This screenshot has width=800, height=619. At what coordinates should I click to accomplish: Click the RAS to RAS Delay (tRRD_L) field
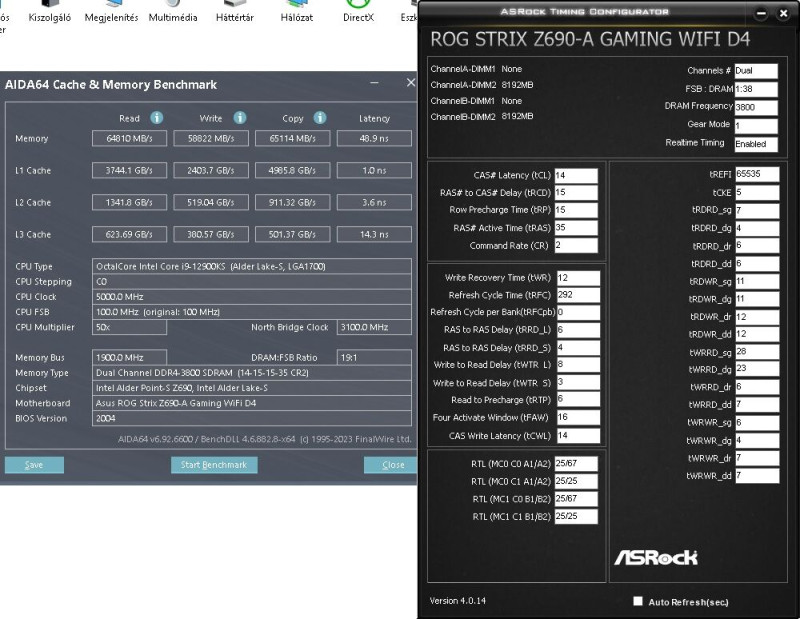coord(579,330)
